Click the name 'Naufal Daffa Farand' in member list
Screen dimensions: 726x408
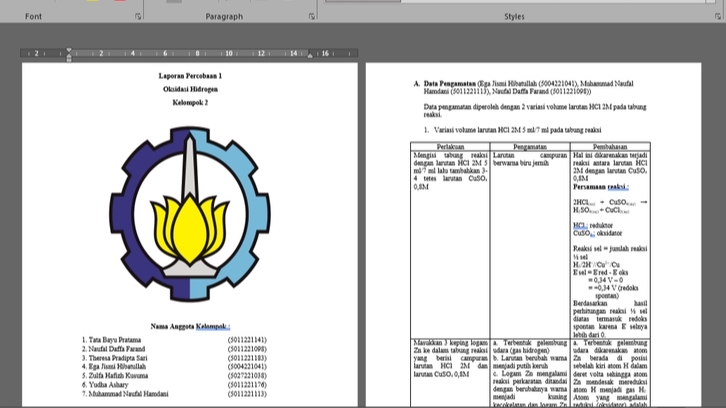point(117,349)
